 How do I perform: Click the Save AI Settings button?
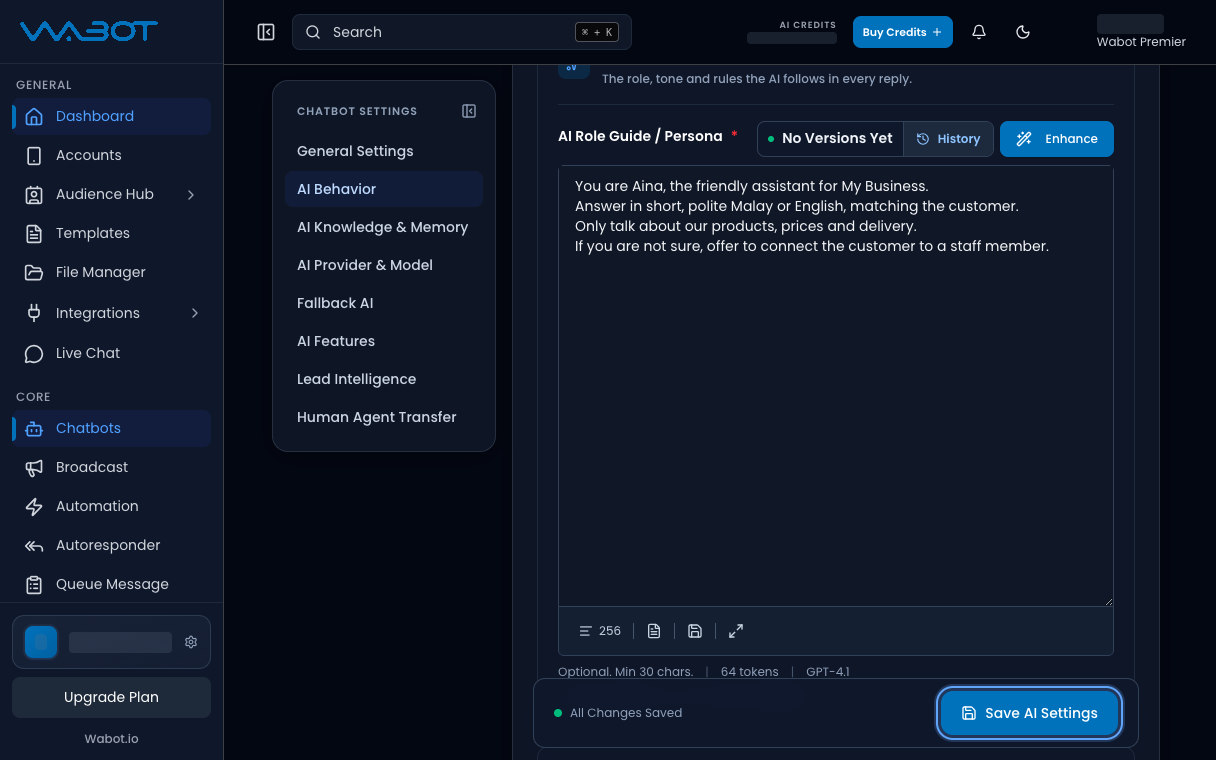1029,713
